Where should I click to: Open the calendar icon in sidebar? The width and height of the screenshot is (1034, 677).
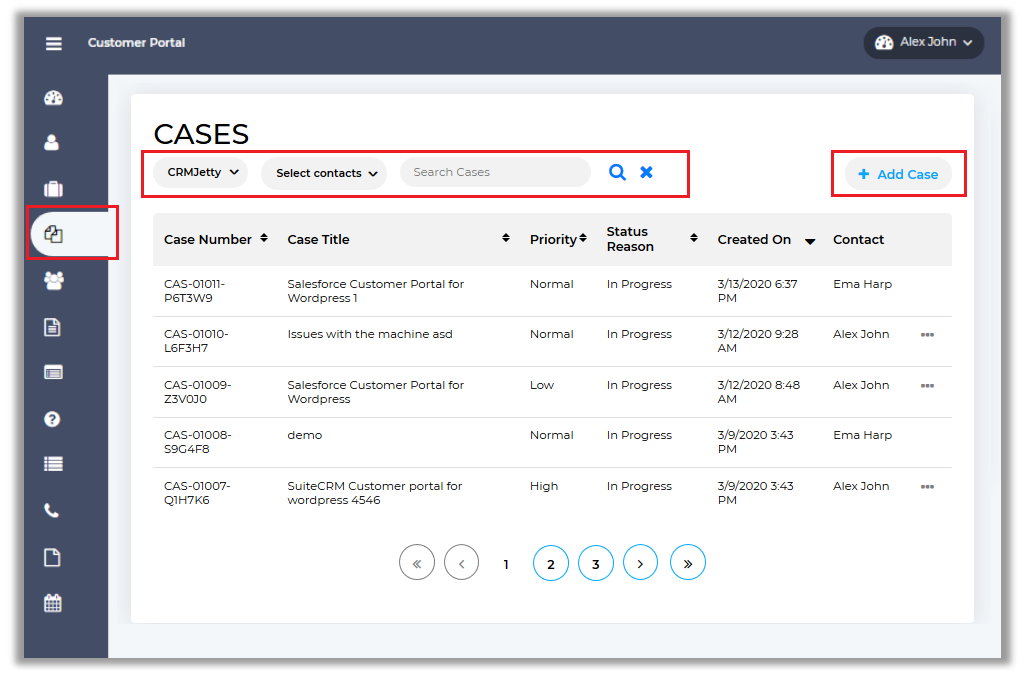[53, 603]
